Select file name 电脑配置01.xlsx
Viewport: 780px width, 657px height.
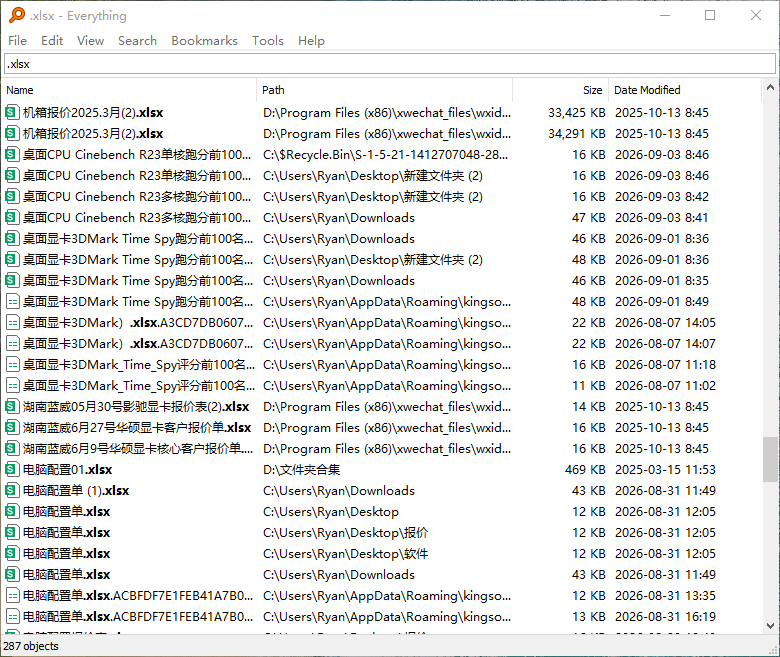tap(67, 469)
